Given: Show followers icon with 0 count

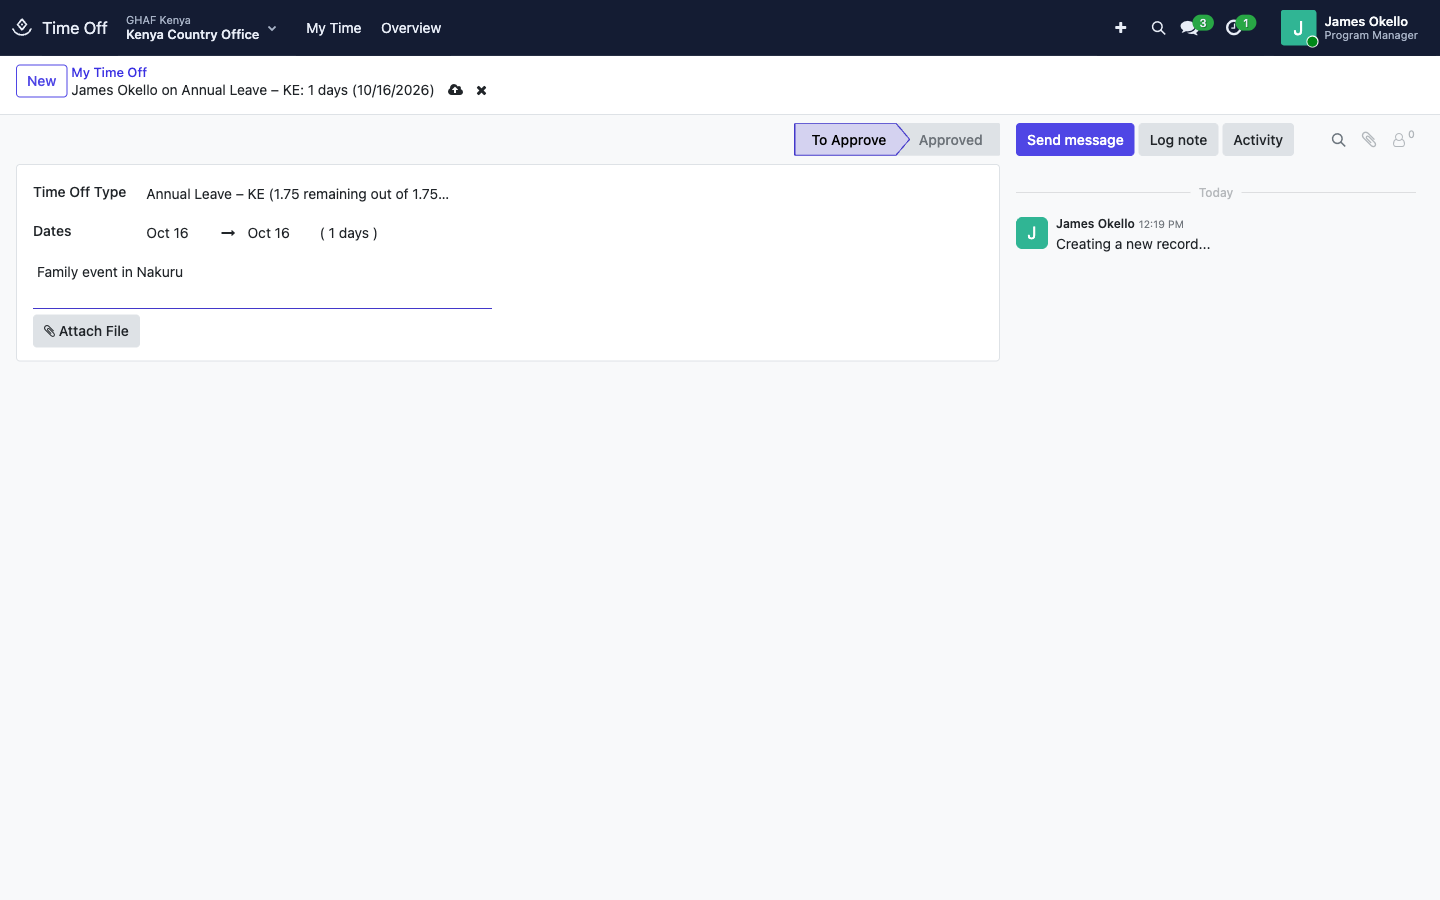Looking at the screenshot, I should 1403,139.
